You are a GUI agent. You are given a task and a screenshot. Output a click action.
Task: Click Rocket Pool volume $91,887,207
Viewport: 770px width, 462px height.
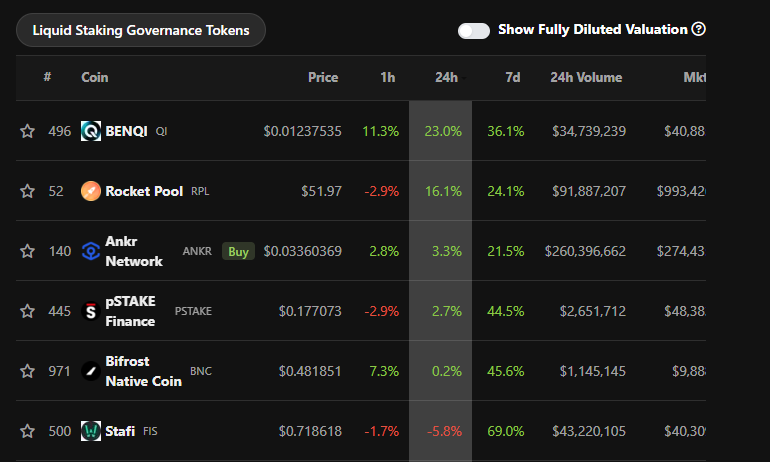pos(589,191)
